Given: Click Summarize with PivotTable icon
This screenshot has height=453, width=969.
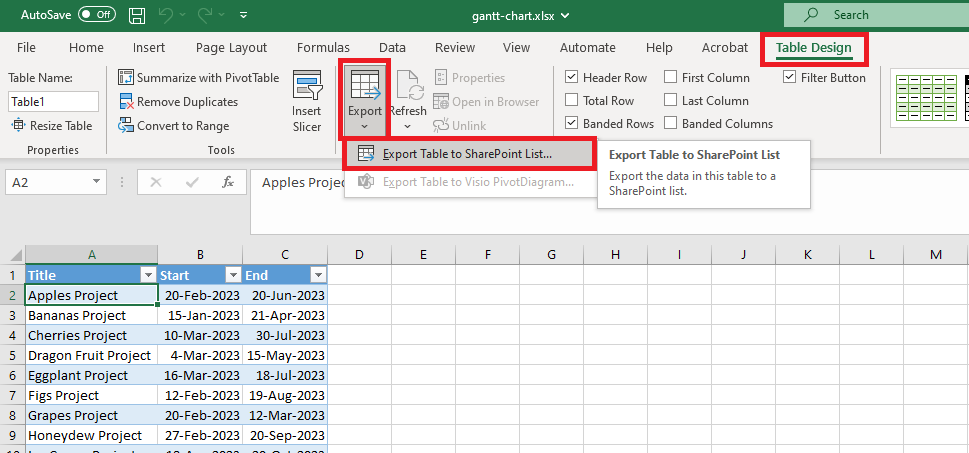Looking at the screenshot, I should tap(126, 78).
